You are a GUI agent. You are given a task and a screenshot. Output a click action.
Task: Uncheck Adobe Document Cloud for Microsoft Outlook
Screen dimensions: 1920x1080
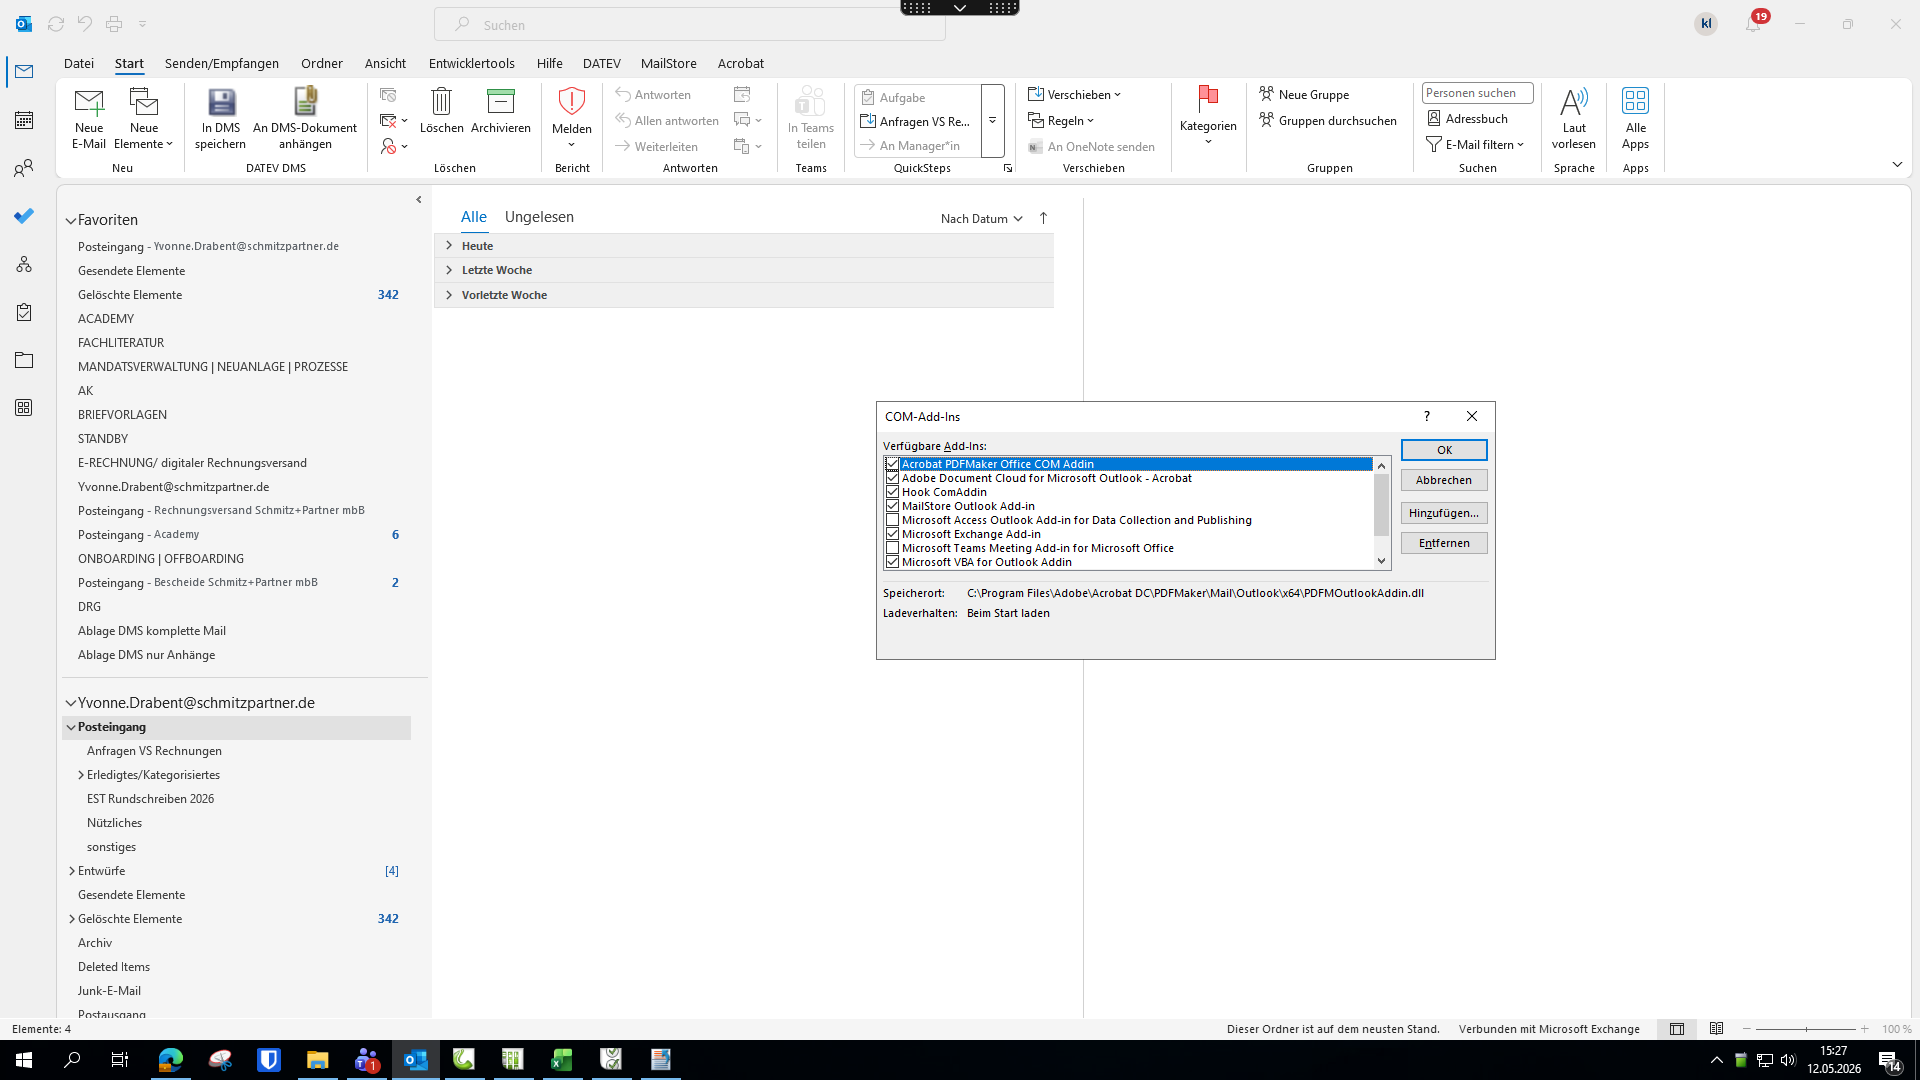[x=892, y=478]
